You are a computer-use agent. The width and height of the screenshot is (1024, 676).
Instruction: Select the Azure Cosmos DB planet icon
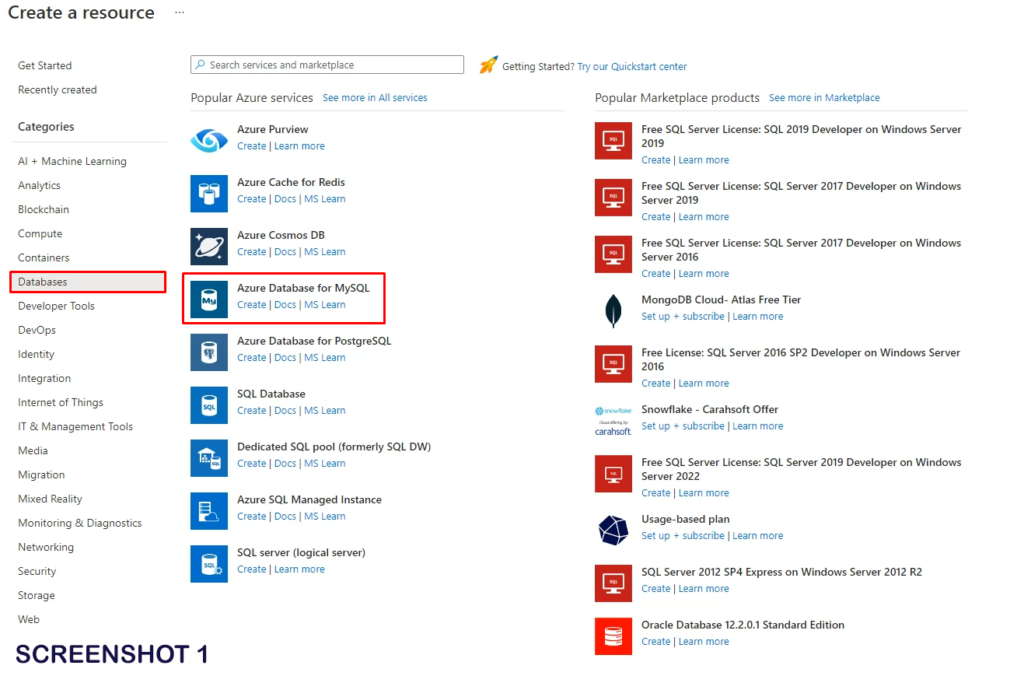point(209,246)
